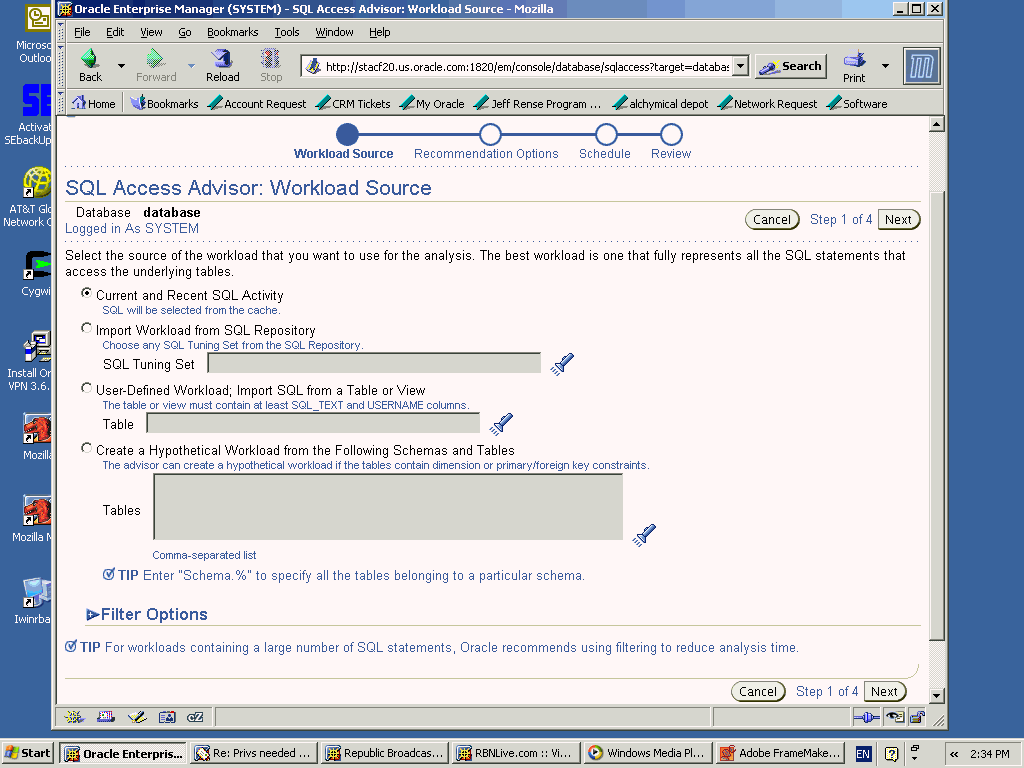Expand the Filter Options section
Screen dimensions: 1024x768
point(93,615)
